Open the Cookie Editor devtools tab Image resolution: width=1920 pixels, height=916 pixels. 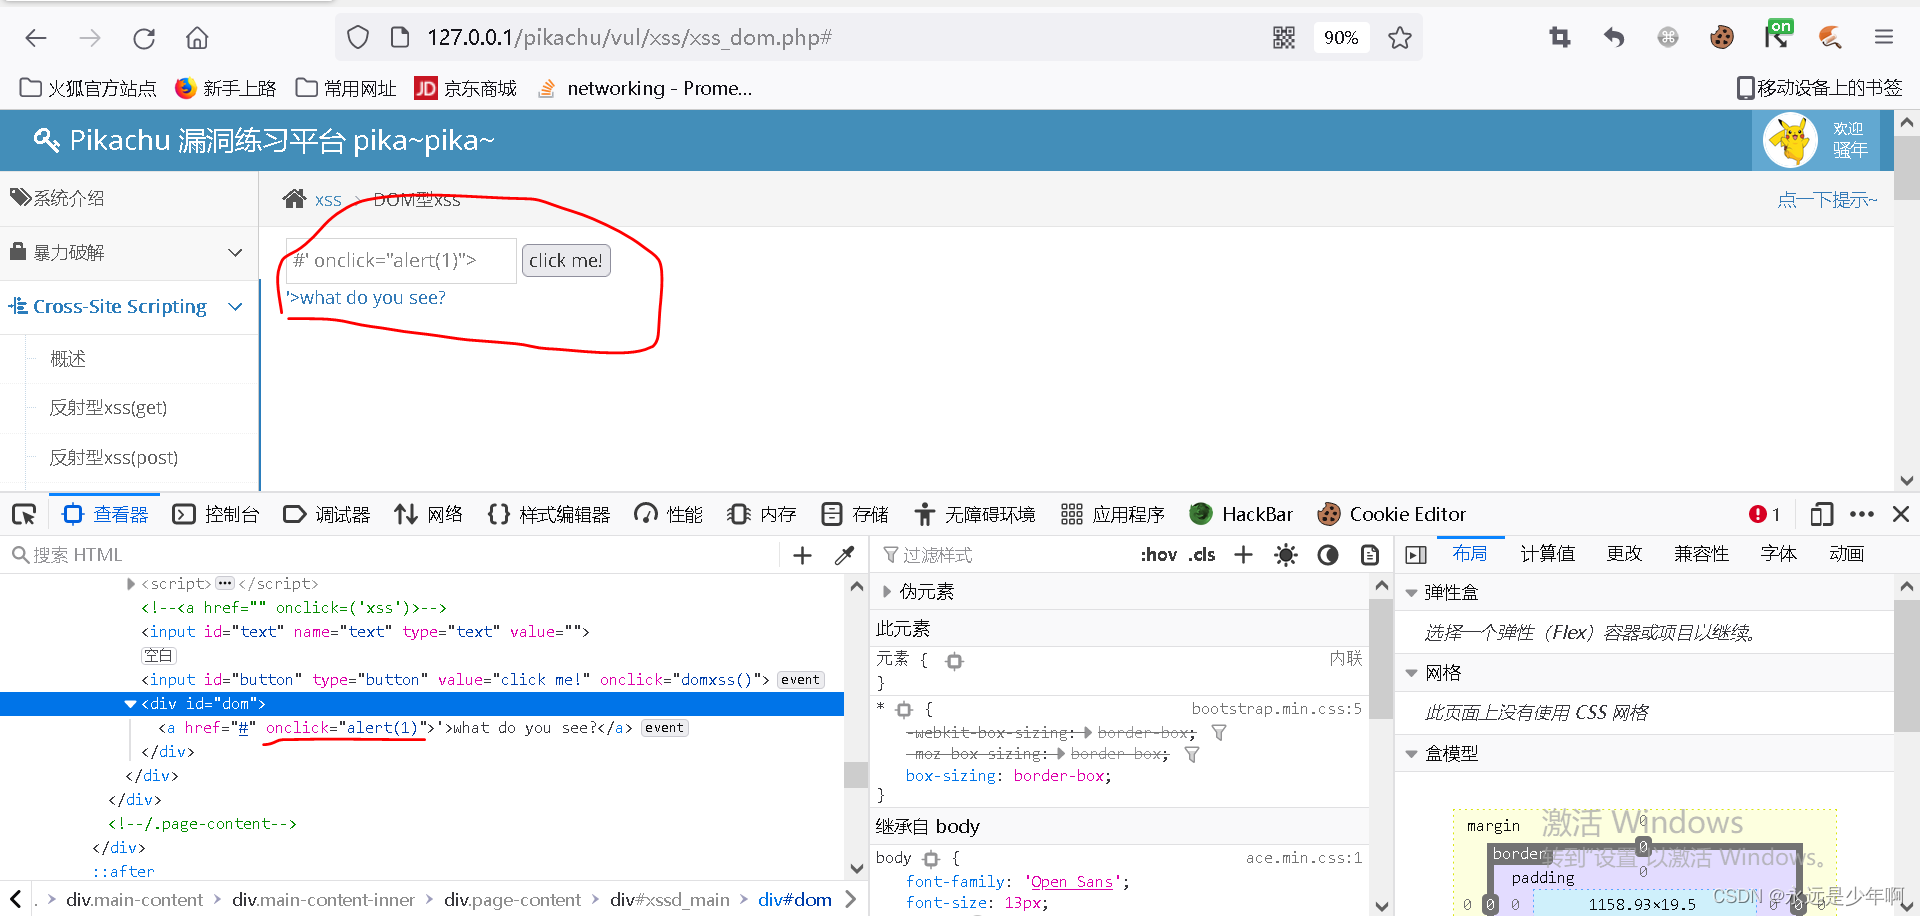[1392, 514]
